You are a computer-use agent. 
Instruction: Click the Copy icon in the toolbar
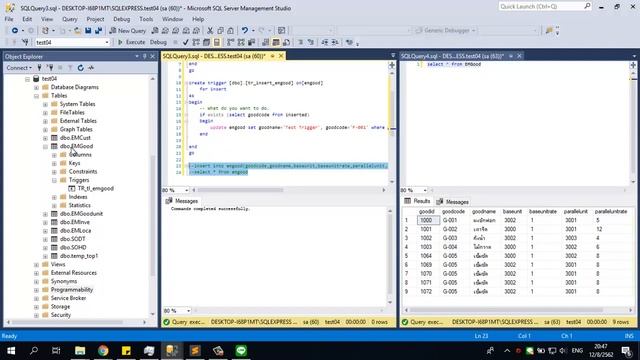point(220,31)
